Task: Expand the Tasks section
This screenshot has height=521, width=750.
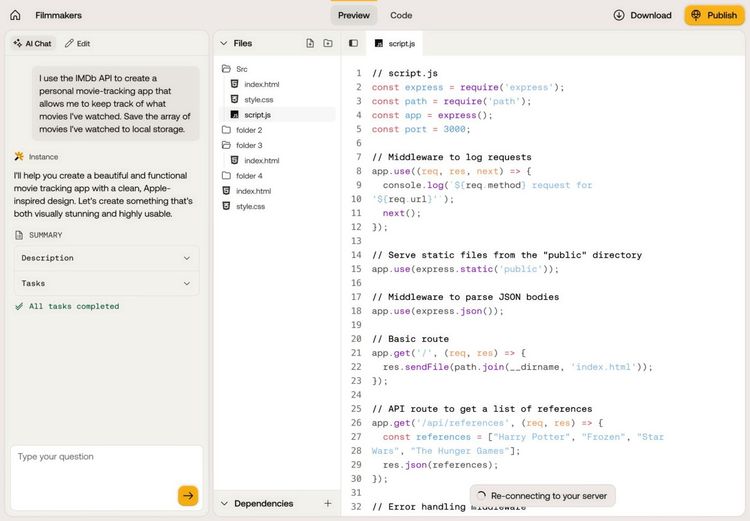Action: coord(107,283)
